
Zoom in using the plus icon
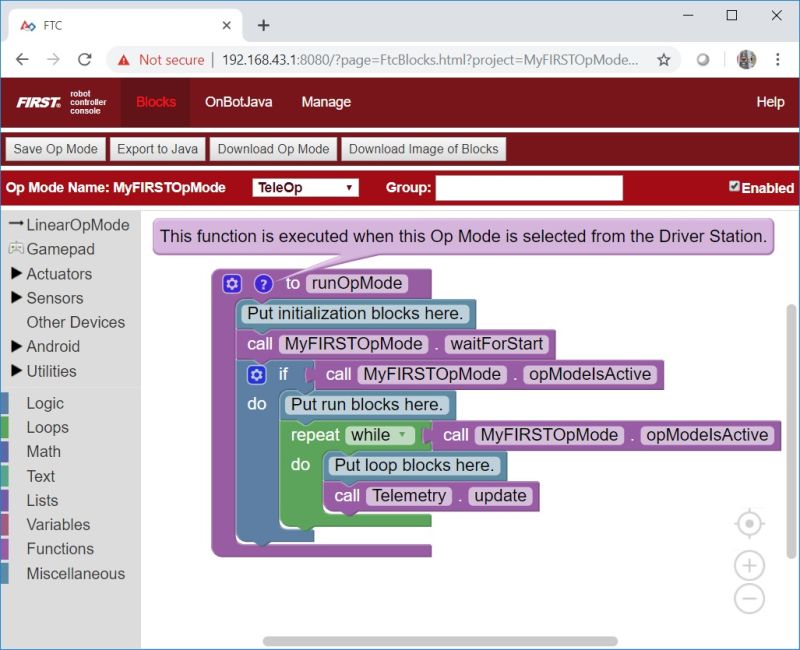click(x=750, y=564)
